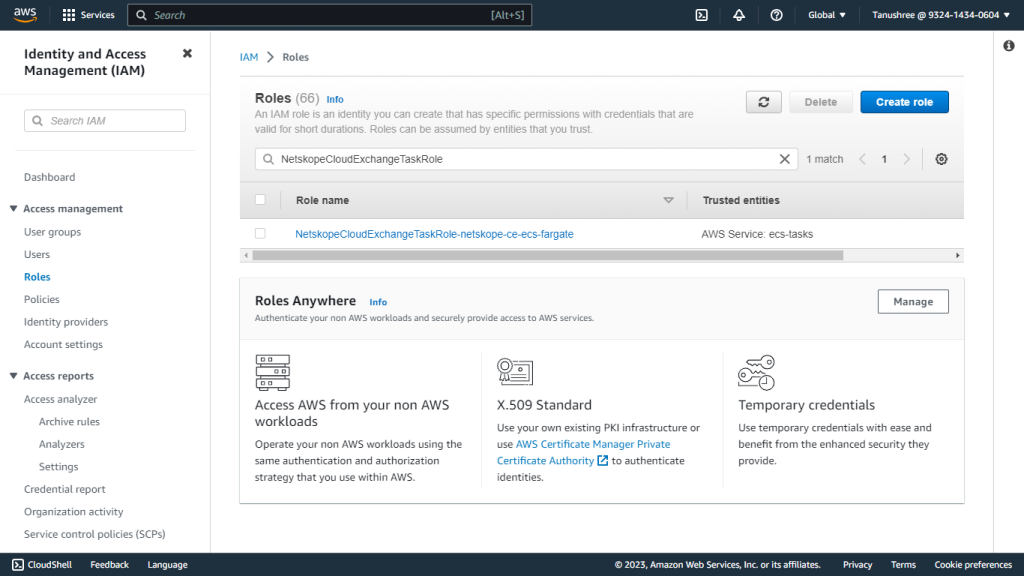Open the CloudShell terminal icon in top bar

(701, 15)
